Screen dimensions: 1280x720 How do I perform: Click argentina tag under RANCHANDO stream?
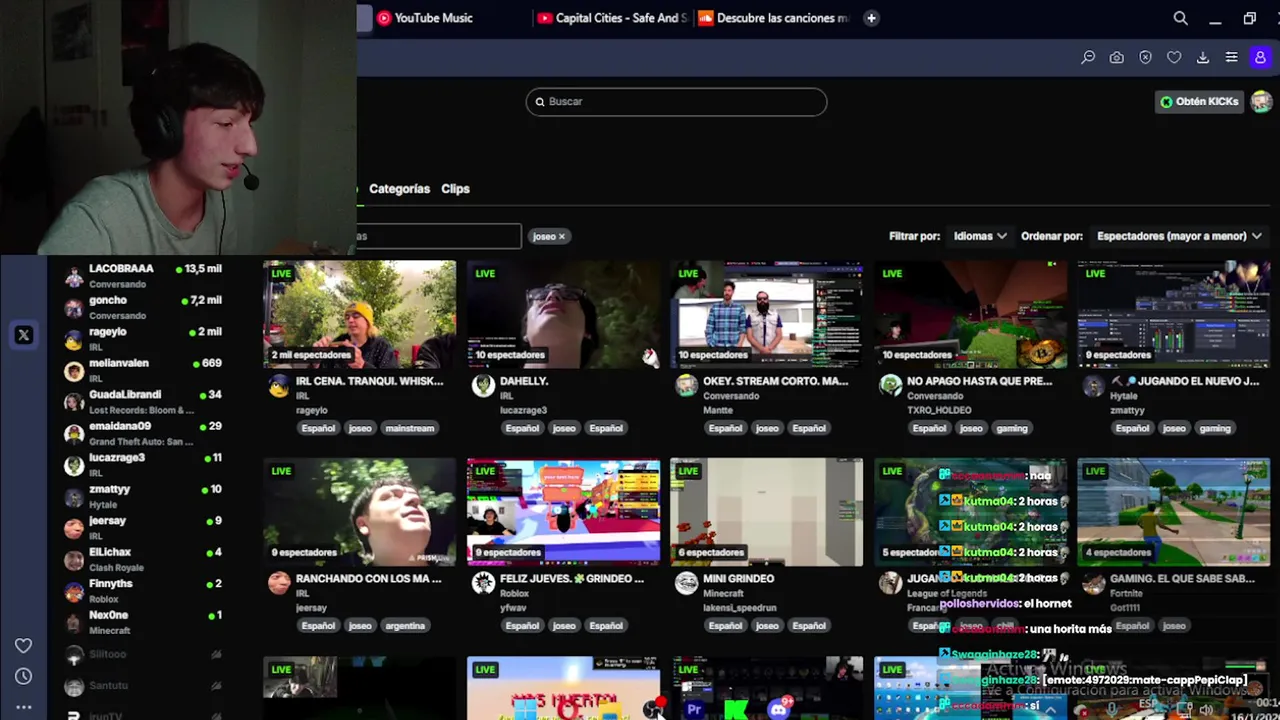[x=405, y=626]
